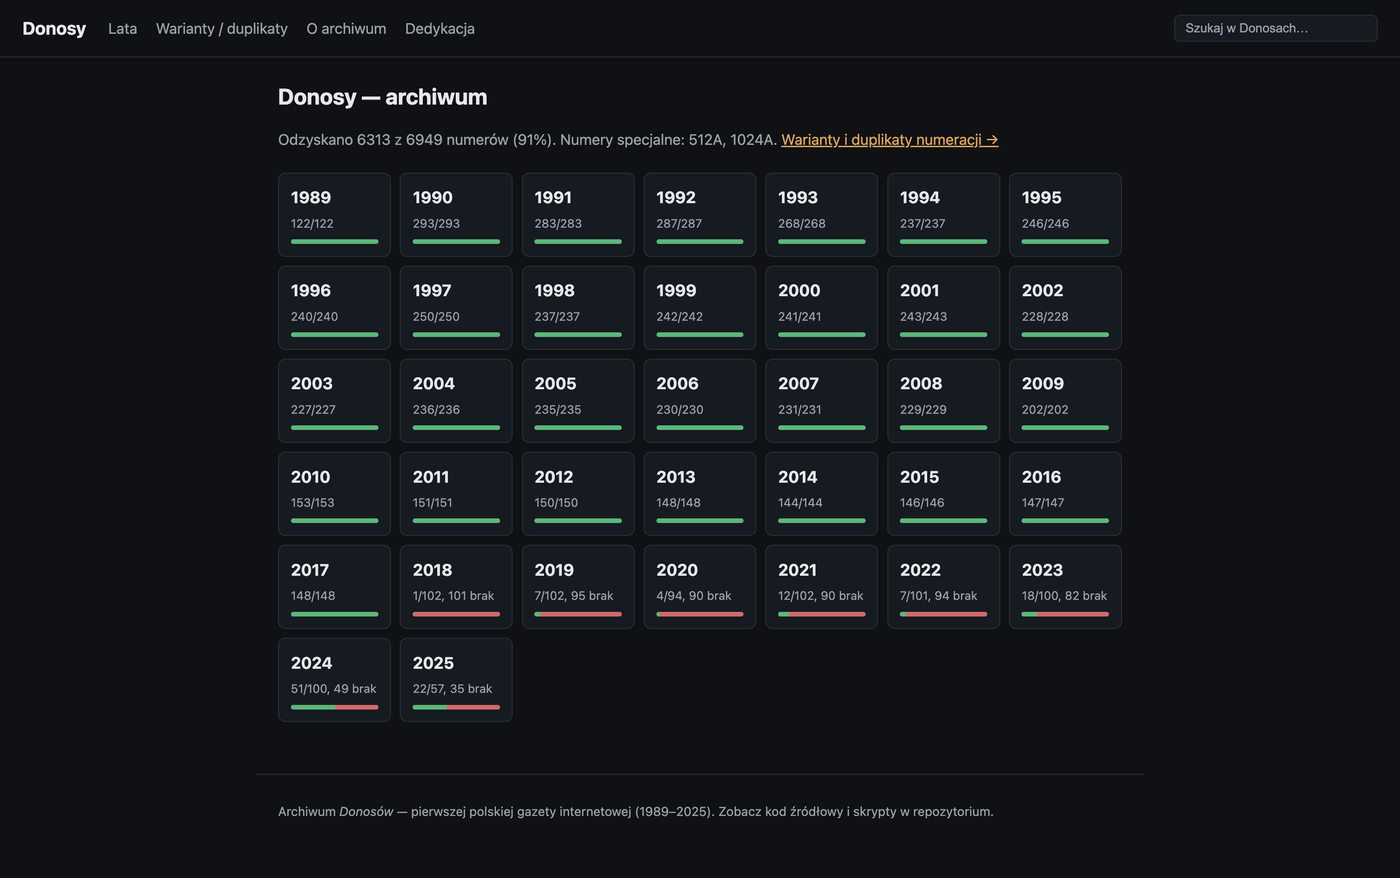Open the 1990 year card
The width and height of the screenshot is (1400, 878).
[x=456, y=215]
